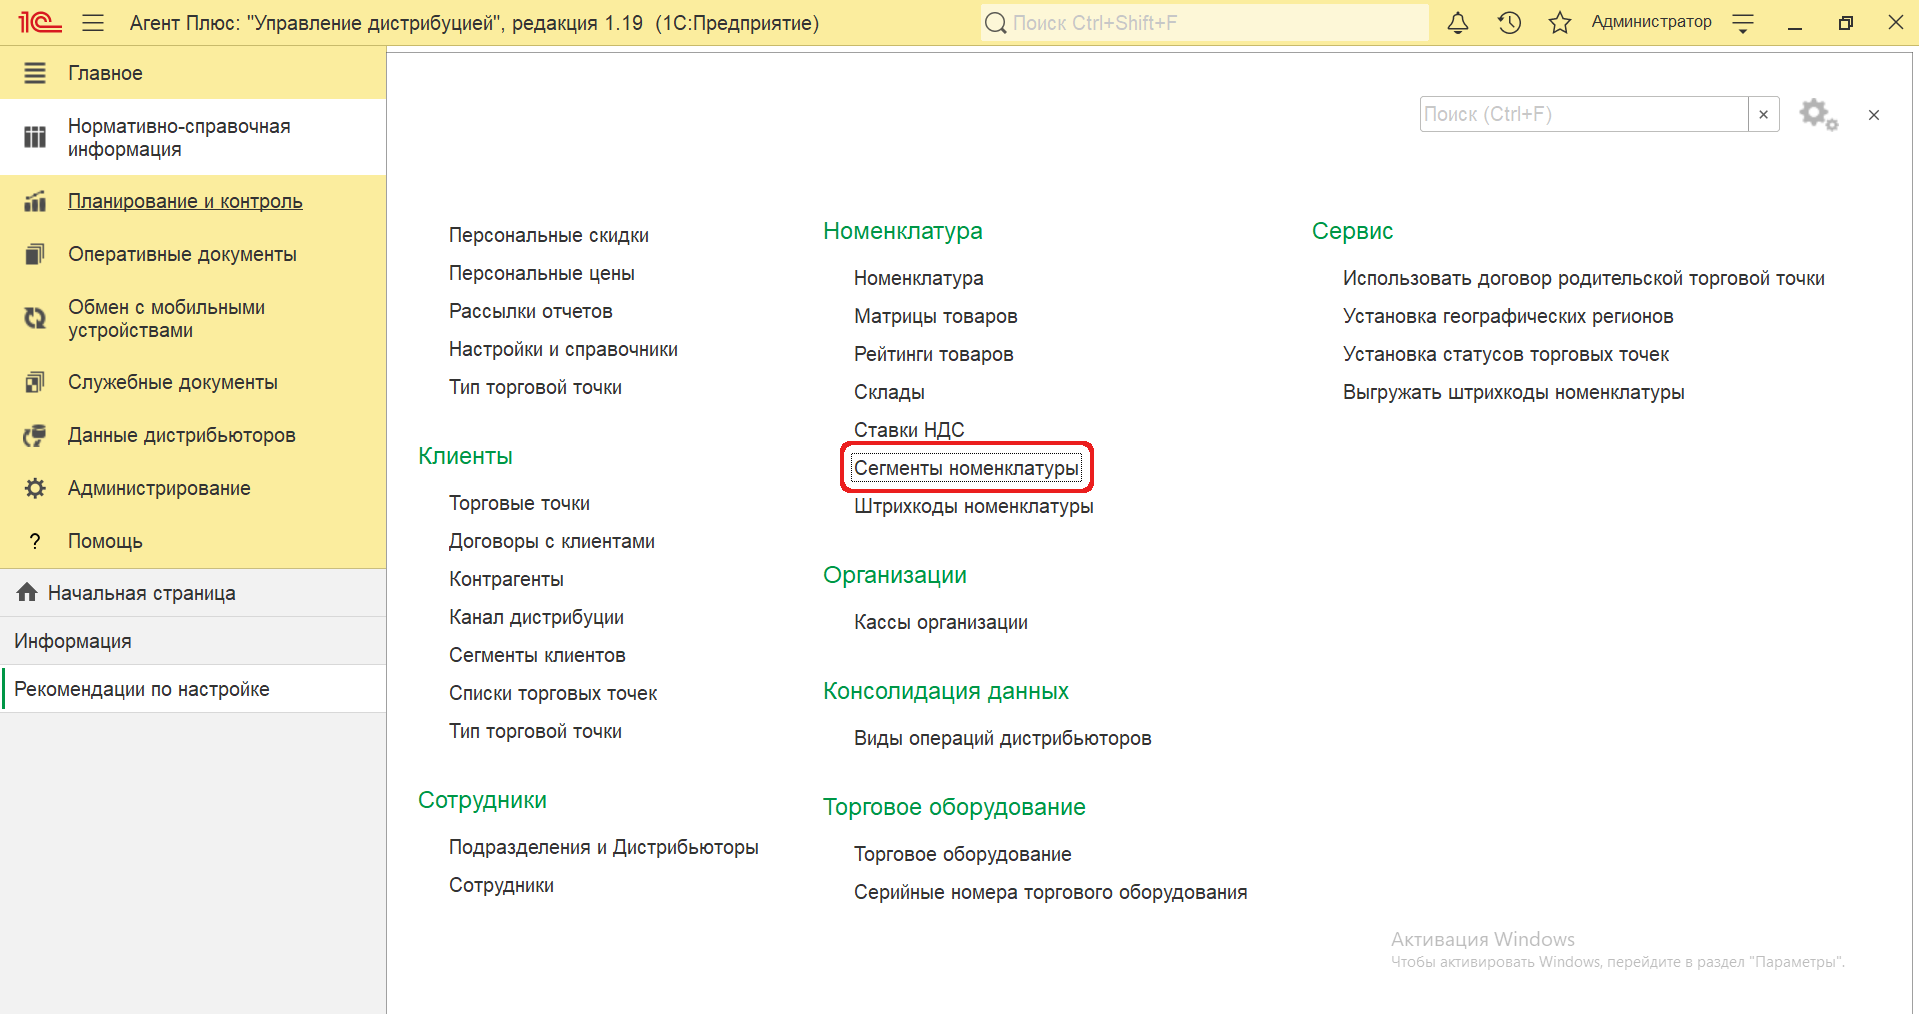Open Установка статусов торговых точек
This screenshot has width=1919, height=1014.
click(1506, 354)
